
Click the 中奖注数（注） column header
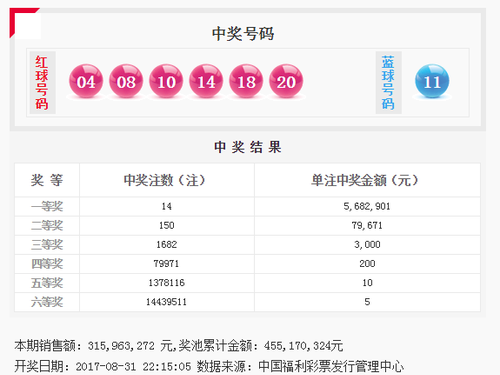[x=165, y=180]
